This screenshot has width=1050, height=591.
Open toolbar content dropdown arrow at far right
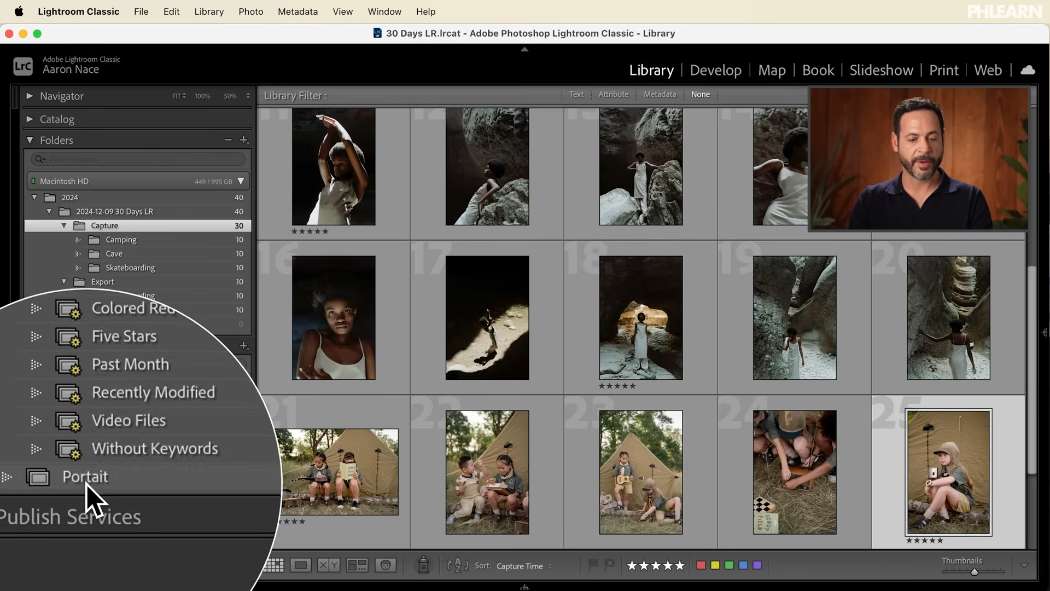point(1024,566)
